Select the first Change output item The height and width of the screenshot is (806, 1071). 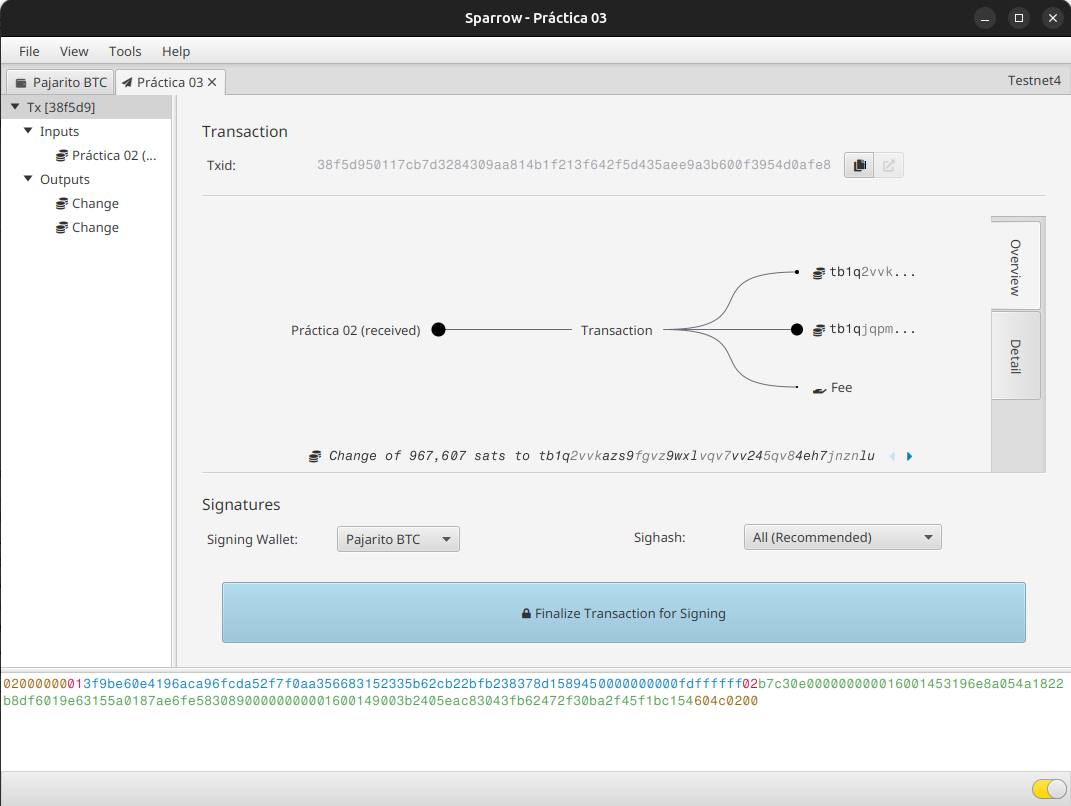pos(87,204)
